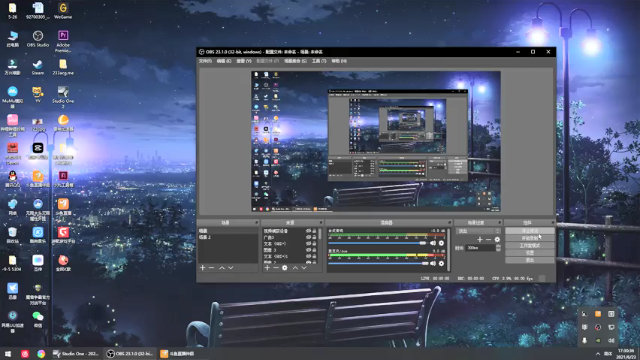Move selected source up with the chevron

click(x=295, y=268)
